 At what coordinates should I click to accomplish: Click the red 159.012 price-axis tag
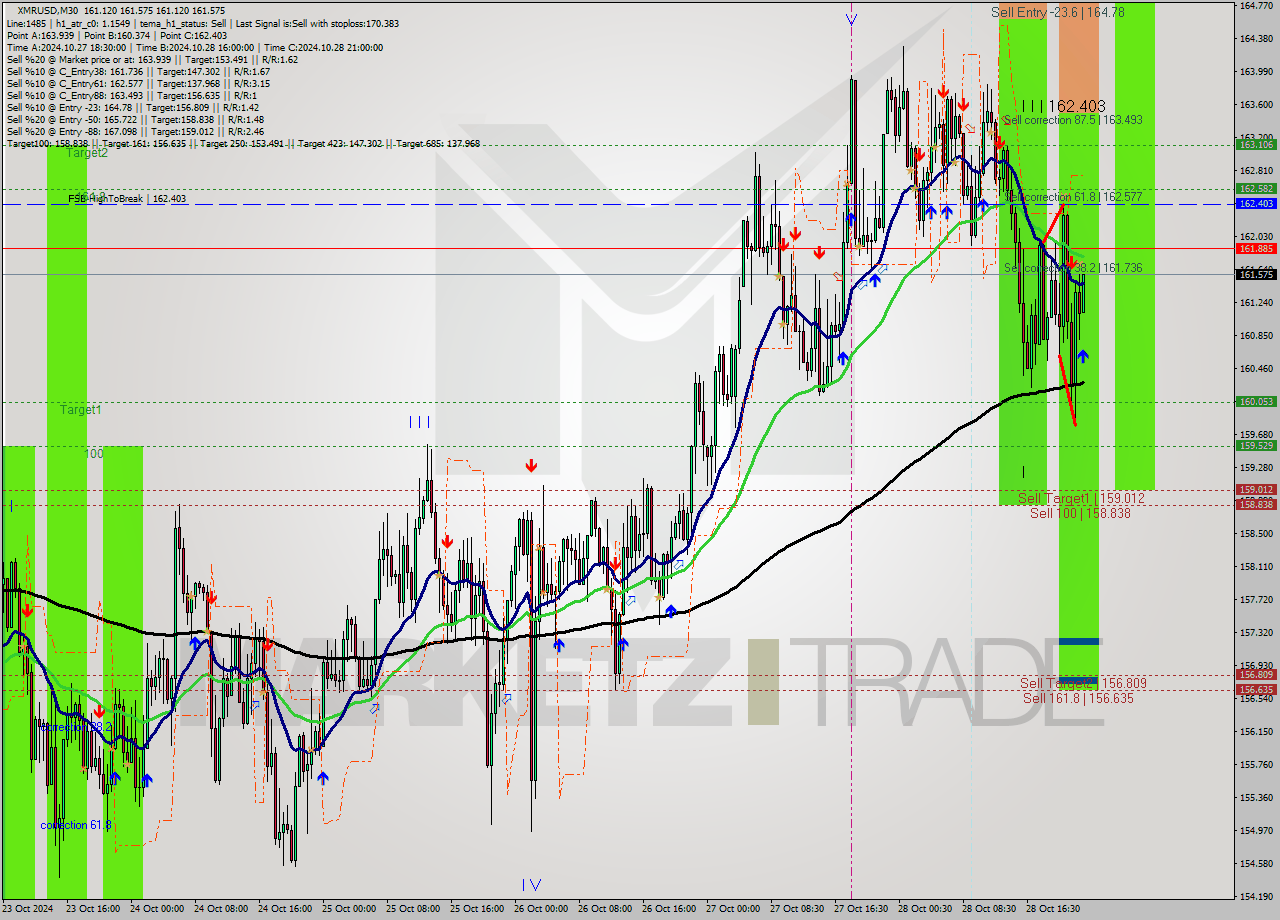pyautogui.click(x=1256, y=489)
